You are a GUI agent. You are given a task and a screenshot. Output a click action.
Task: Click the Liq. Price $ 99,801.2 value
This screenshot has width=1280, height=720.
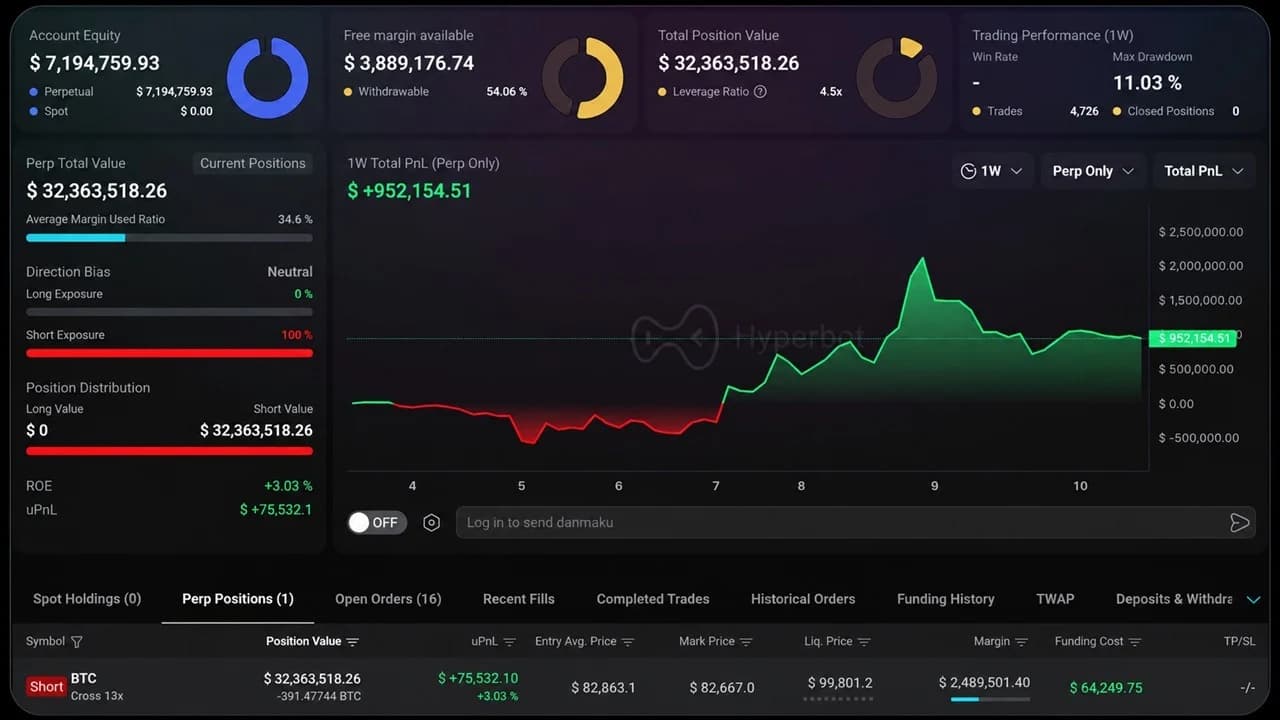[x=840, y=683]
